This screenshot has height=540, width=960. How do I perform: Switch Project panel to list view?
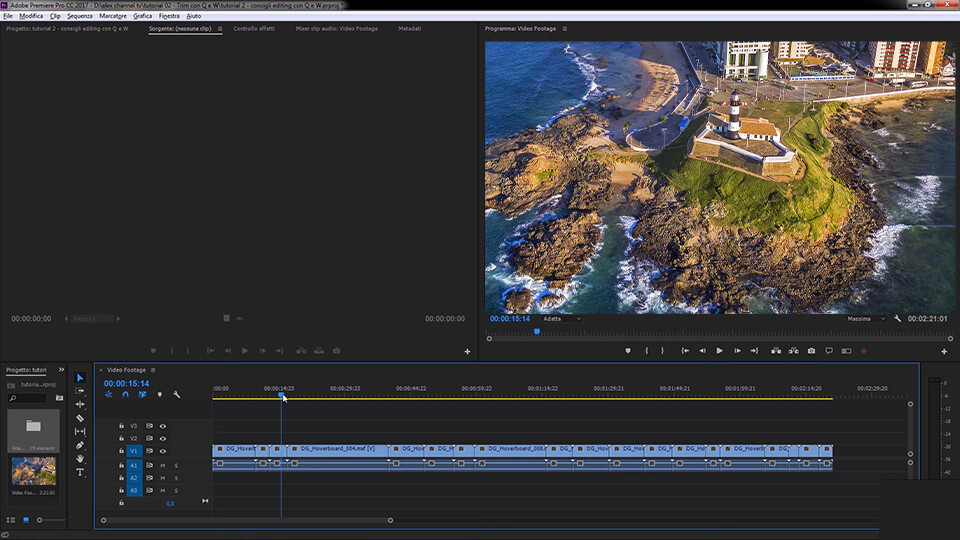pyautogui.click(x=10, y=520)
